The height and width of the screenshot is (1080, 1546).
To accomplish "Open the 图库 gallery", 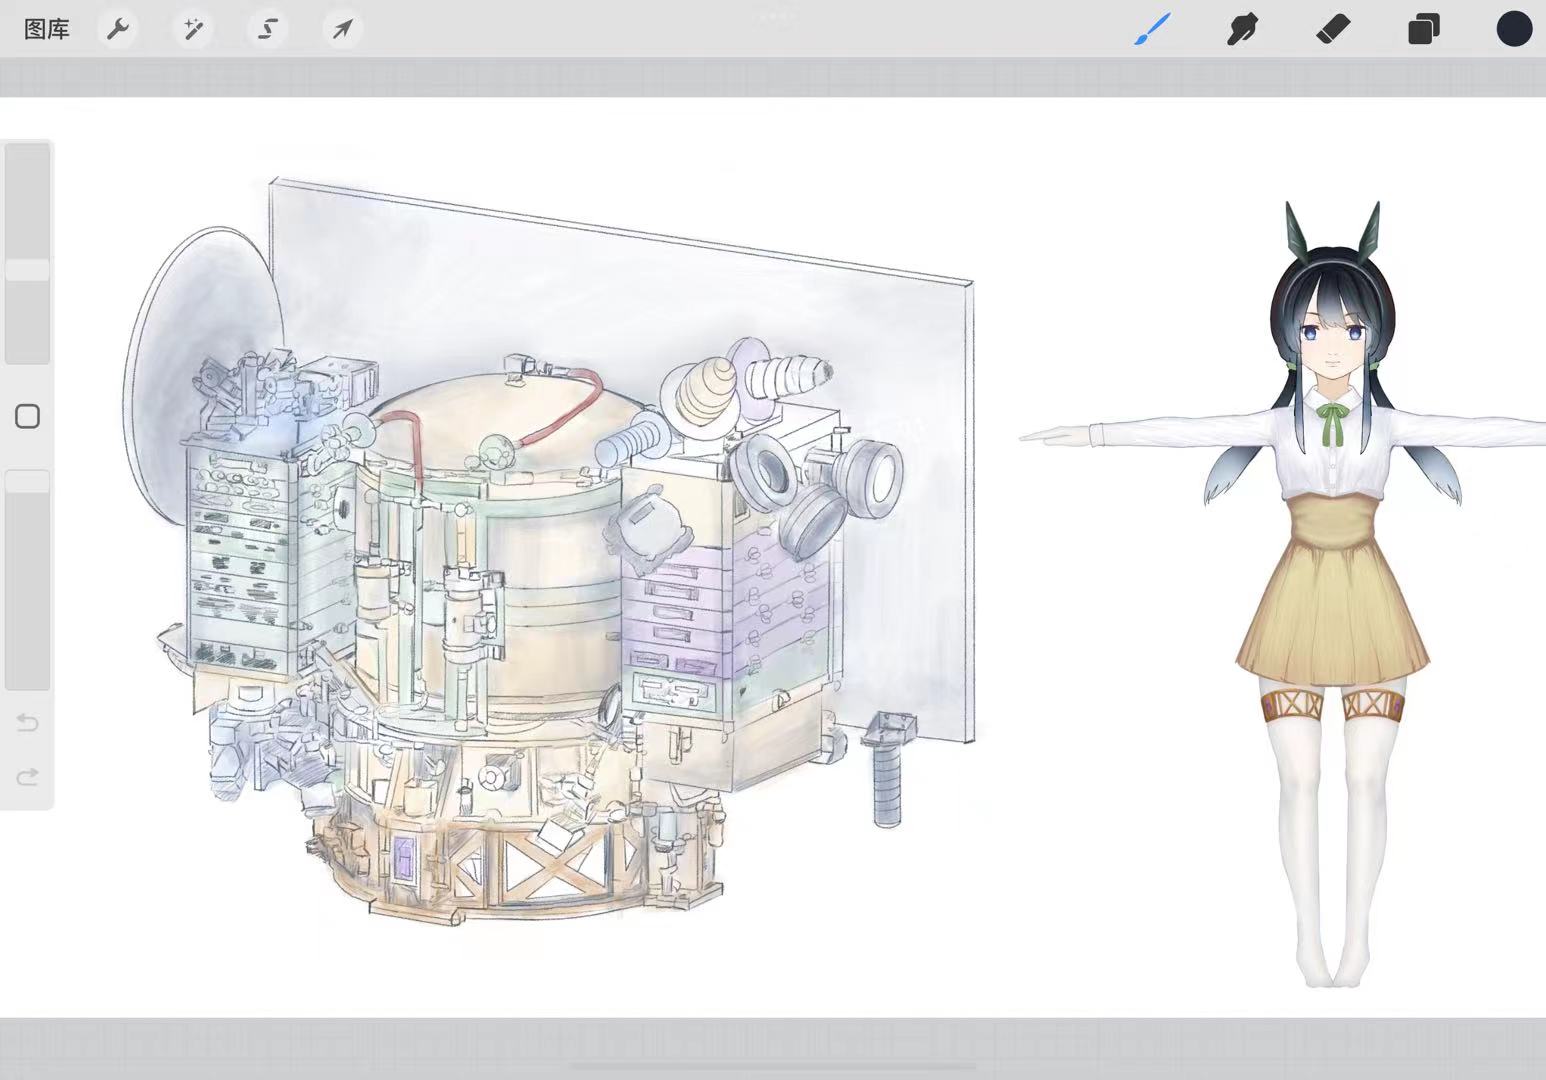I will click(46, 29).
